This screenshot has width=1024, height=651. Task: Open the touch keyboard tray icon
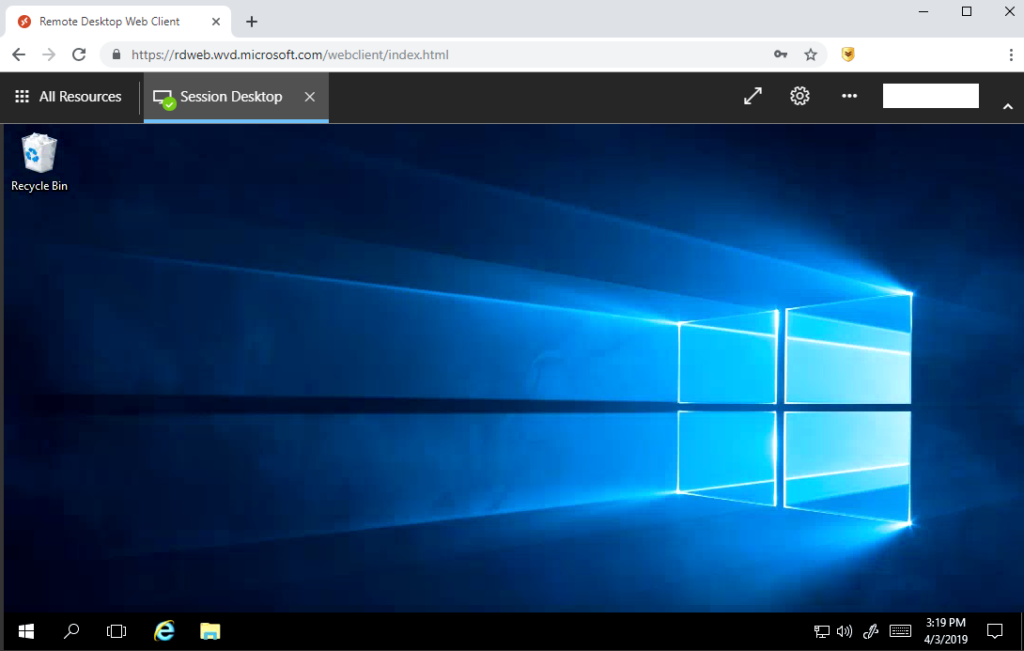pyautogui.click(x=901, y=631)
